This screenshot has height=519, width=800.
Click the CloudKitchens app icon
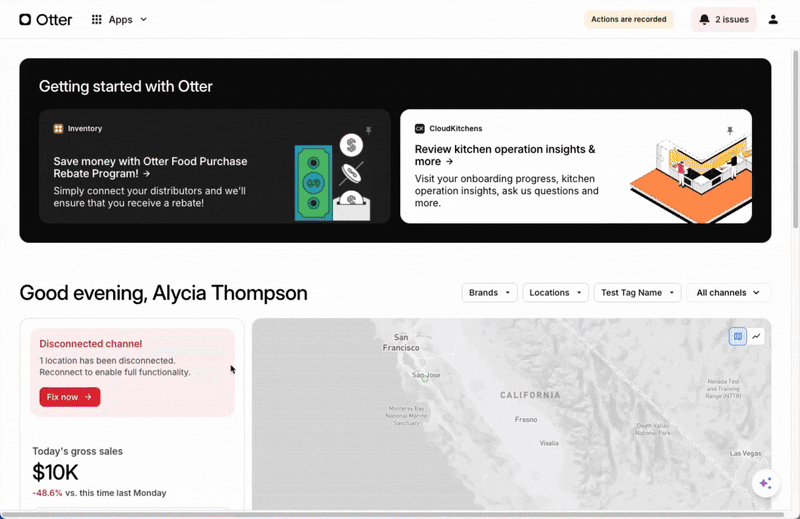(x=419, y=129)
